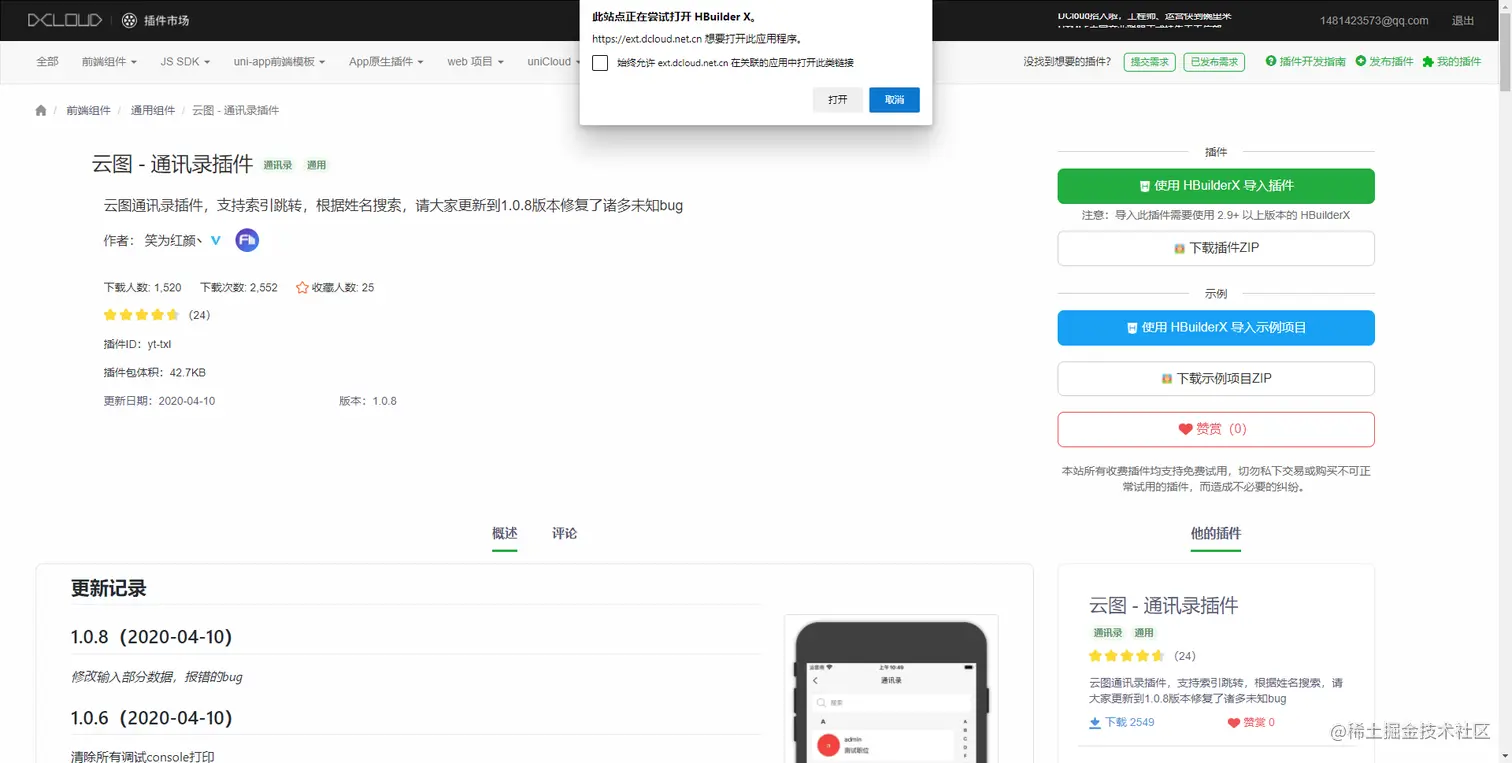Click the 通讯录 tag beside the plugin title
Screen dimensions: 1512x763
click(278, 165)
